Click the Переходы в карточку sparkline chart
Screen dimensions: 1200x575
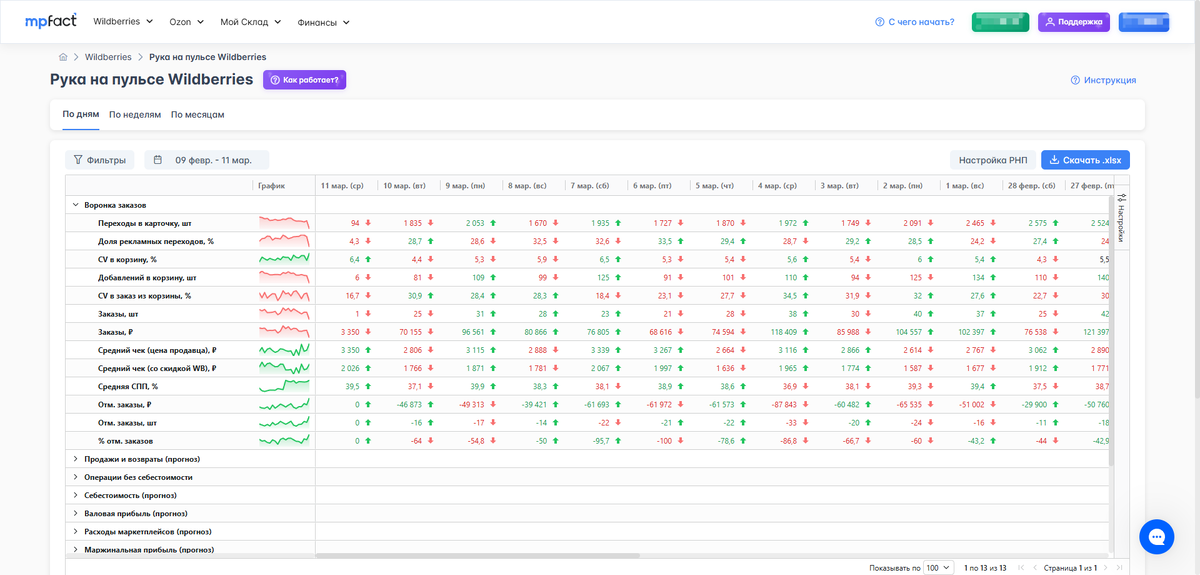pos(284,222)
